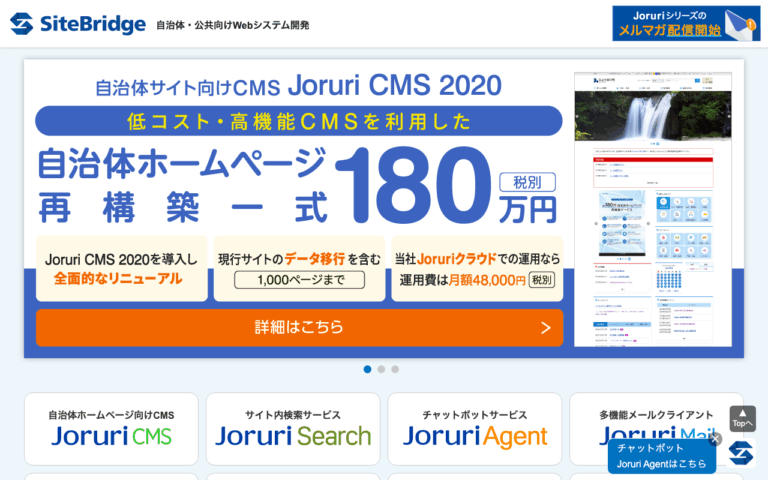Jump back up with the Top button
The image size is (768, 480).
click(x=743, y=419)
